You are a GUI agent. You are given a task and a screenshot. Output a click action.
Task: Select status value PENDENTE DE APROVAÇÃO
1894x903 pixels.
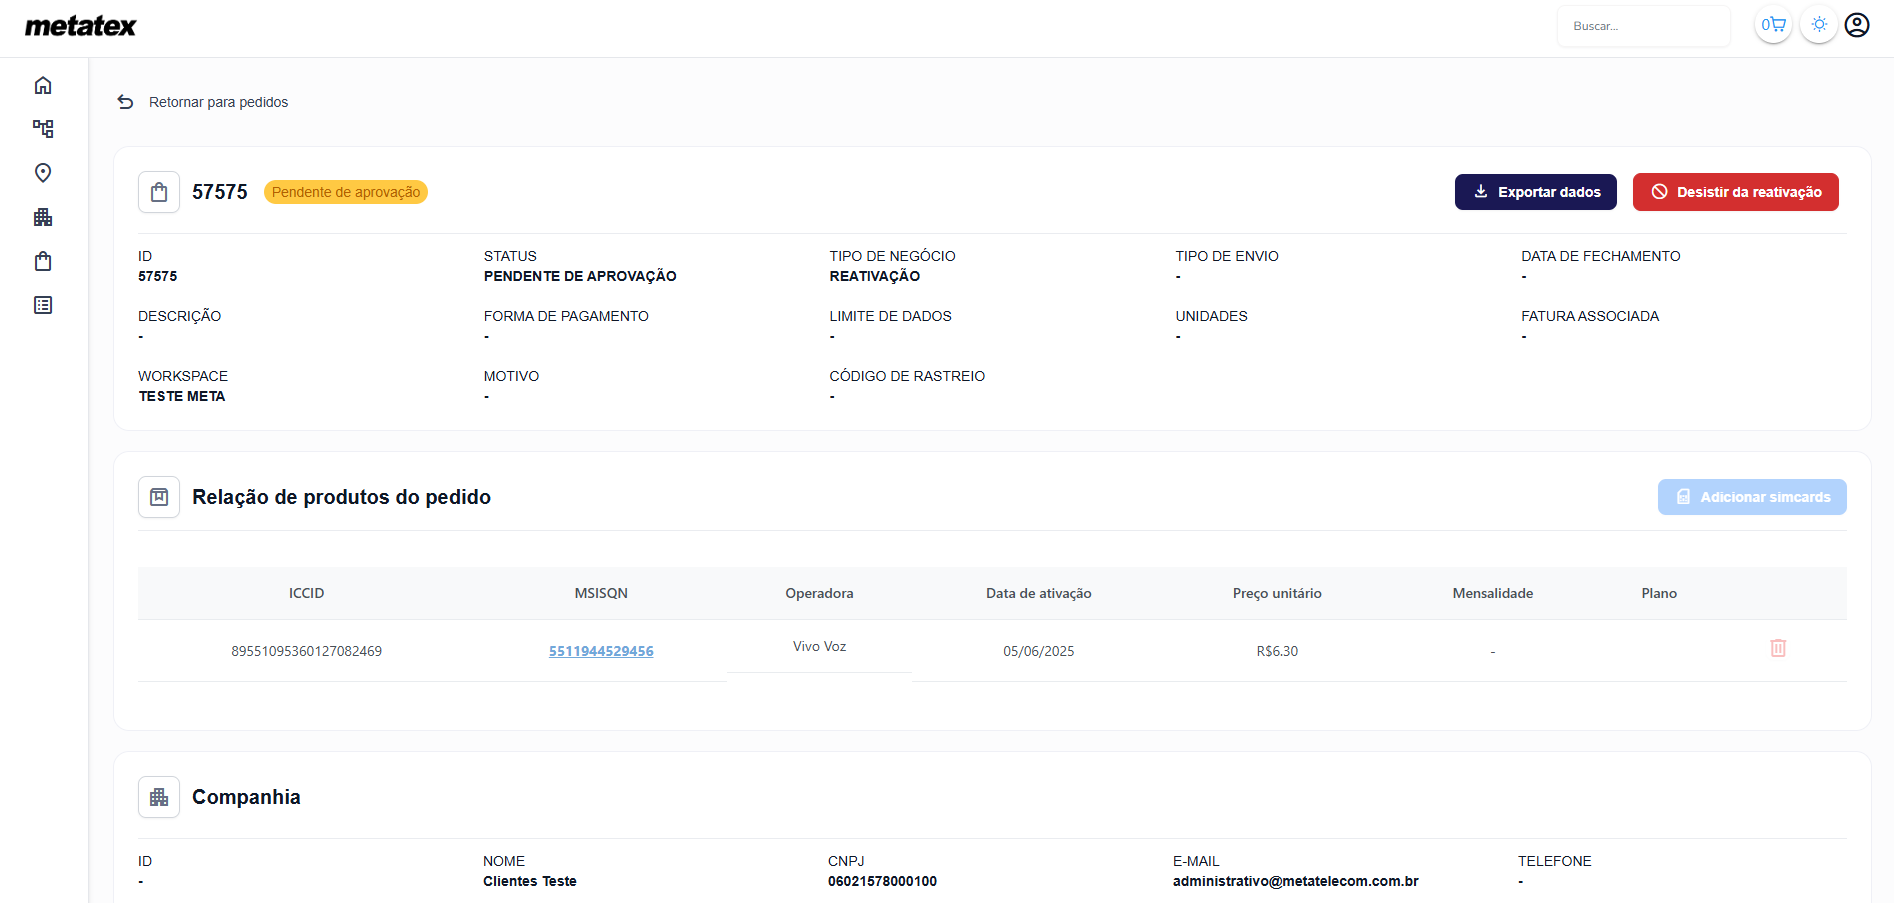[580, 276]
